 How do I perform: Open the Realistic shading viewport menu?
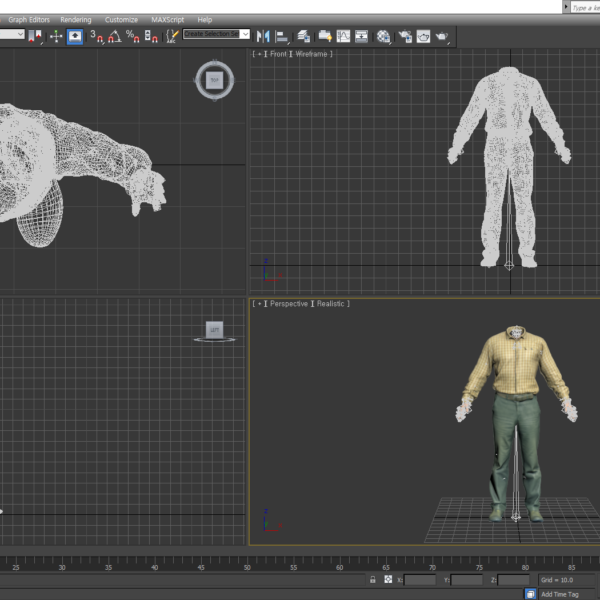pyautogui.click(x=333, y=303)
